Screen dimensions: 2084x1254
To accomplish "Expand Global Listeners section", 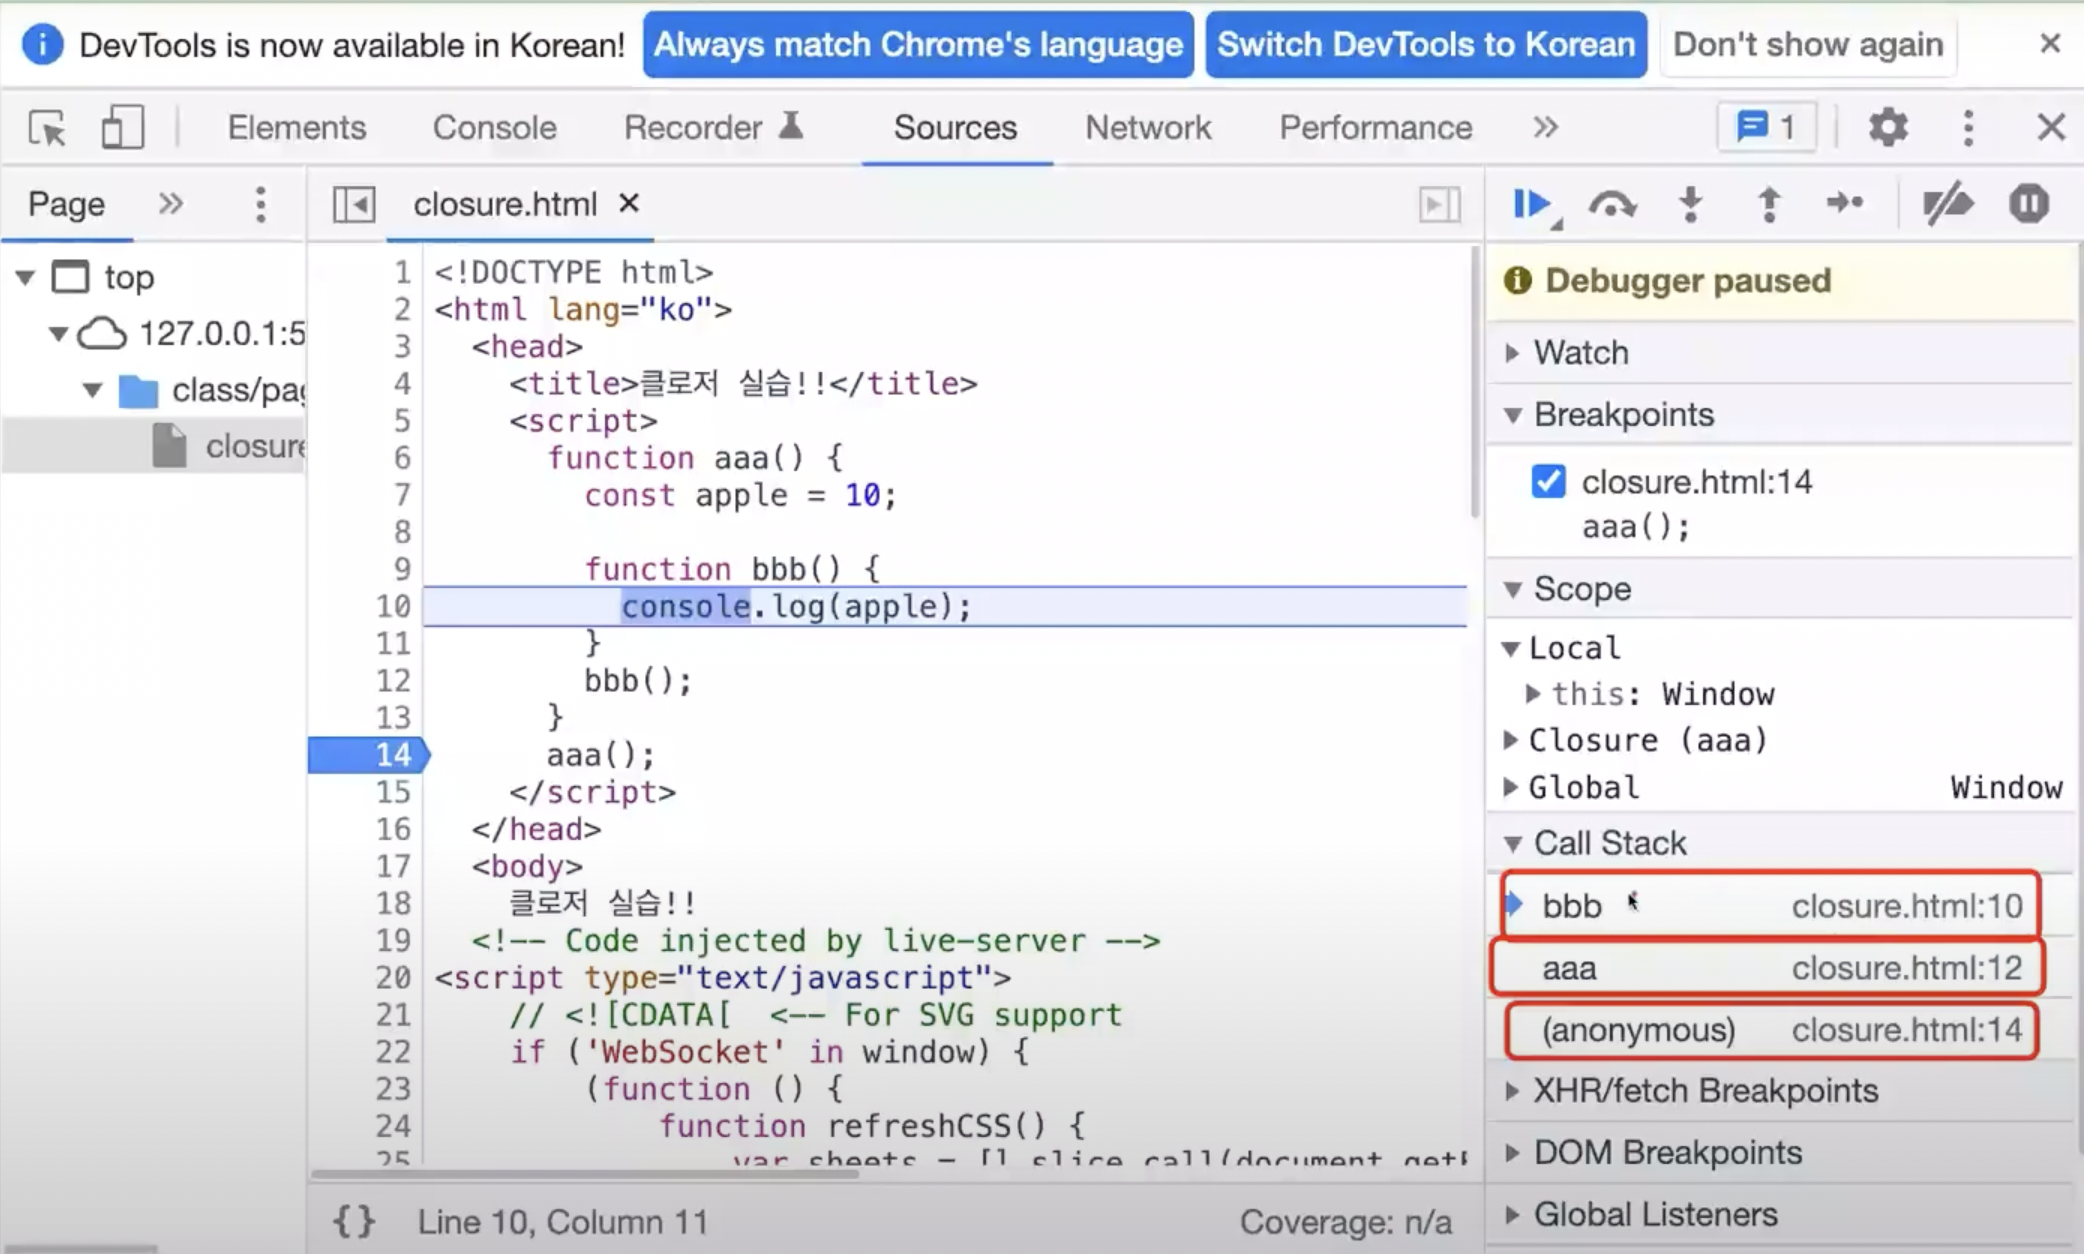I will click(x=1513, y=1215).
